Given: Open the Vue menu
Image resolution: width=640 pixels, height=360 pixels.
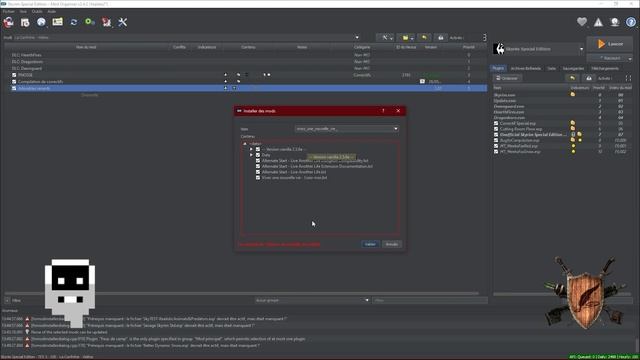Looking at the screenshot, I should 23,11.
